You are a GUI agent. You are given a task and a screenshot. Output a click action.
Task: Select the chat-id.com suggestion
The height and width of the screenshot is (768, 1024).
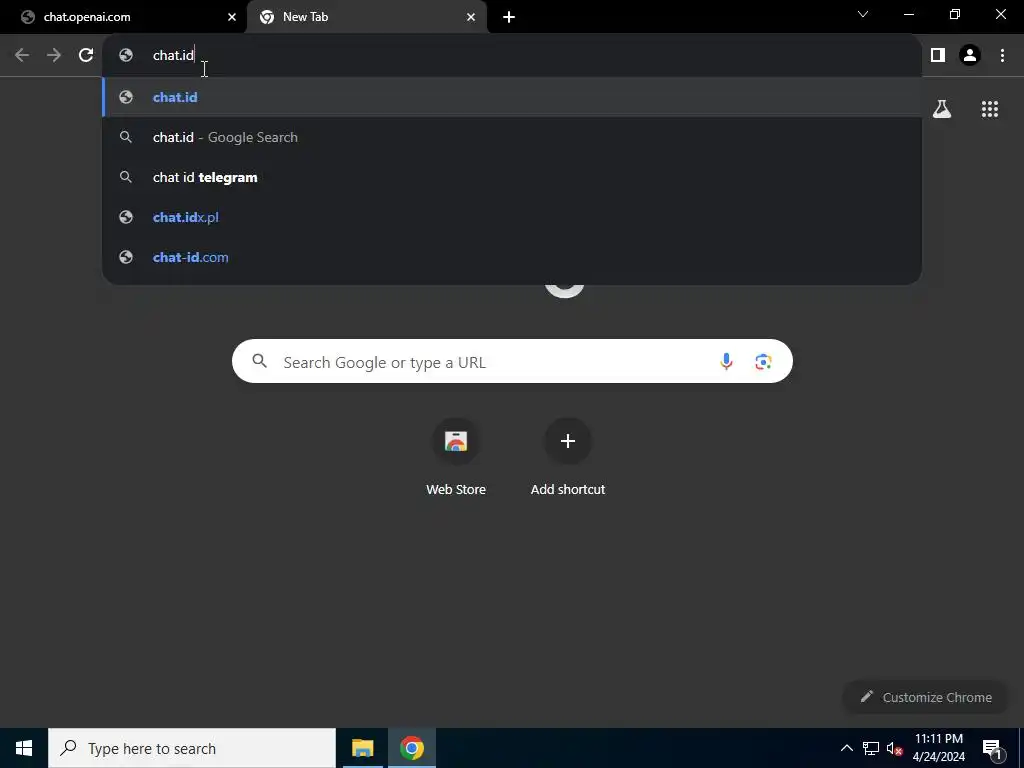point(513,257)
